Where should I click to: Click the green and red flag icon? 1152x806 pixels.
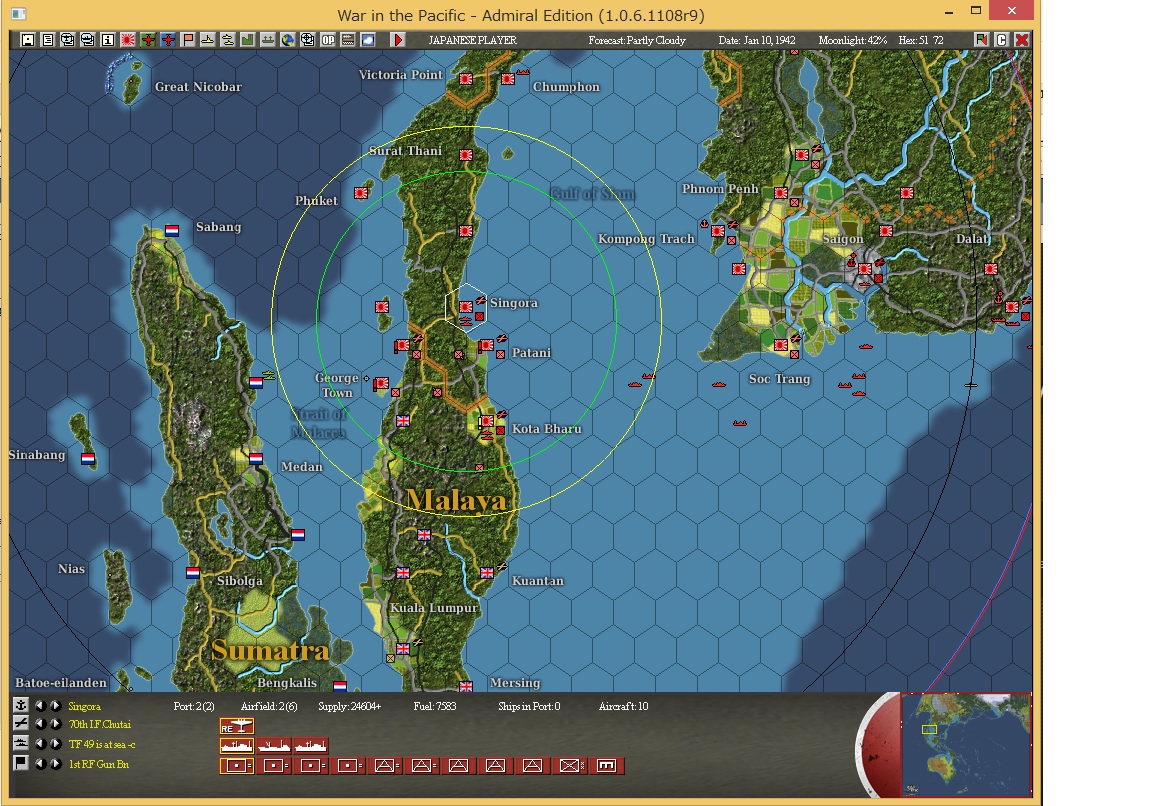982,40
